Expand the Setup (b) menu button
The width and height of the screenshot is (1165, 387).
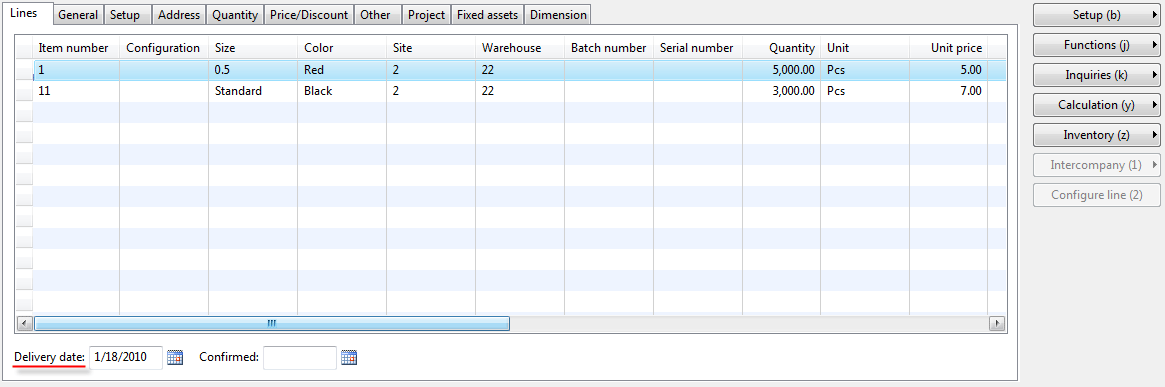coord(1097,15)
